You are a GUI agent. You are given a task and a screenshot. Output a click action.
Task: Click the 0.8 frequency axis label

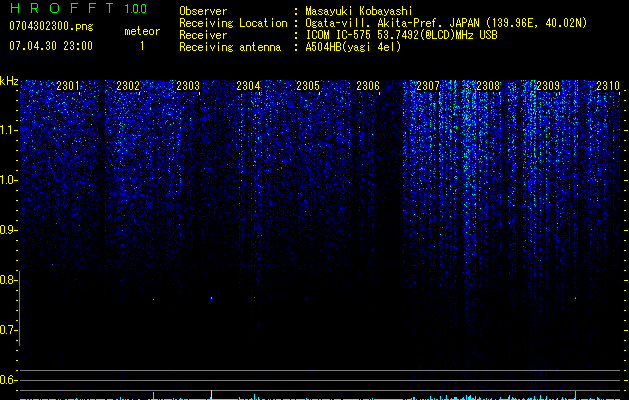click(8, 280)
